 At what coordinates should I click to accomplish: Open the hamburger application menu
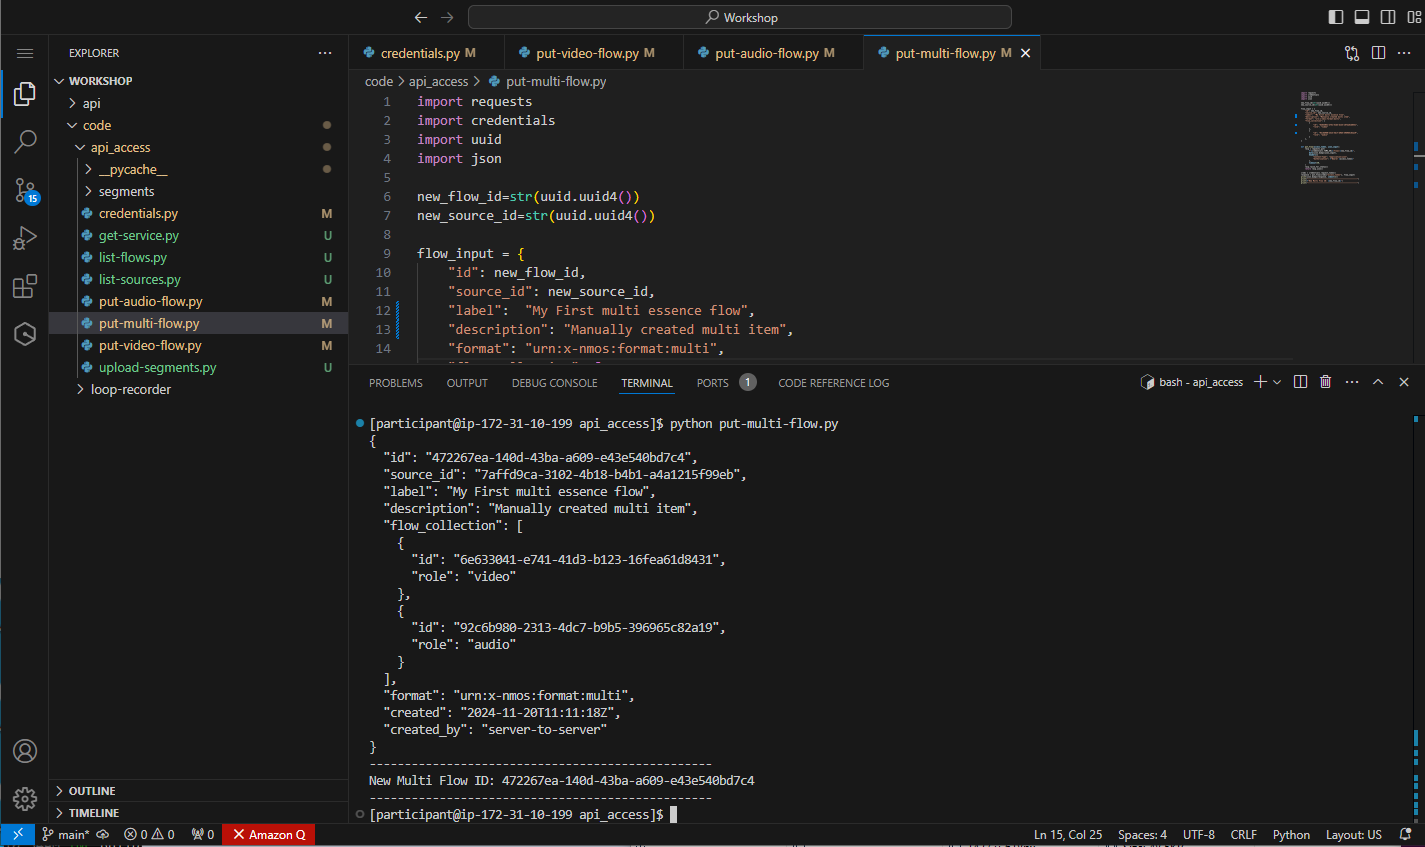coord(25,53)
